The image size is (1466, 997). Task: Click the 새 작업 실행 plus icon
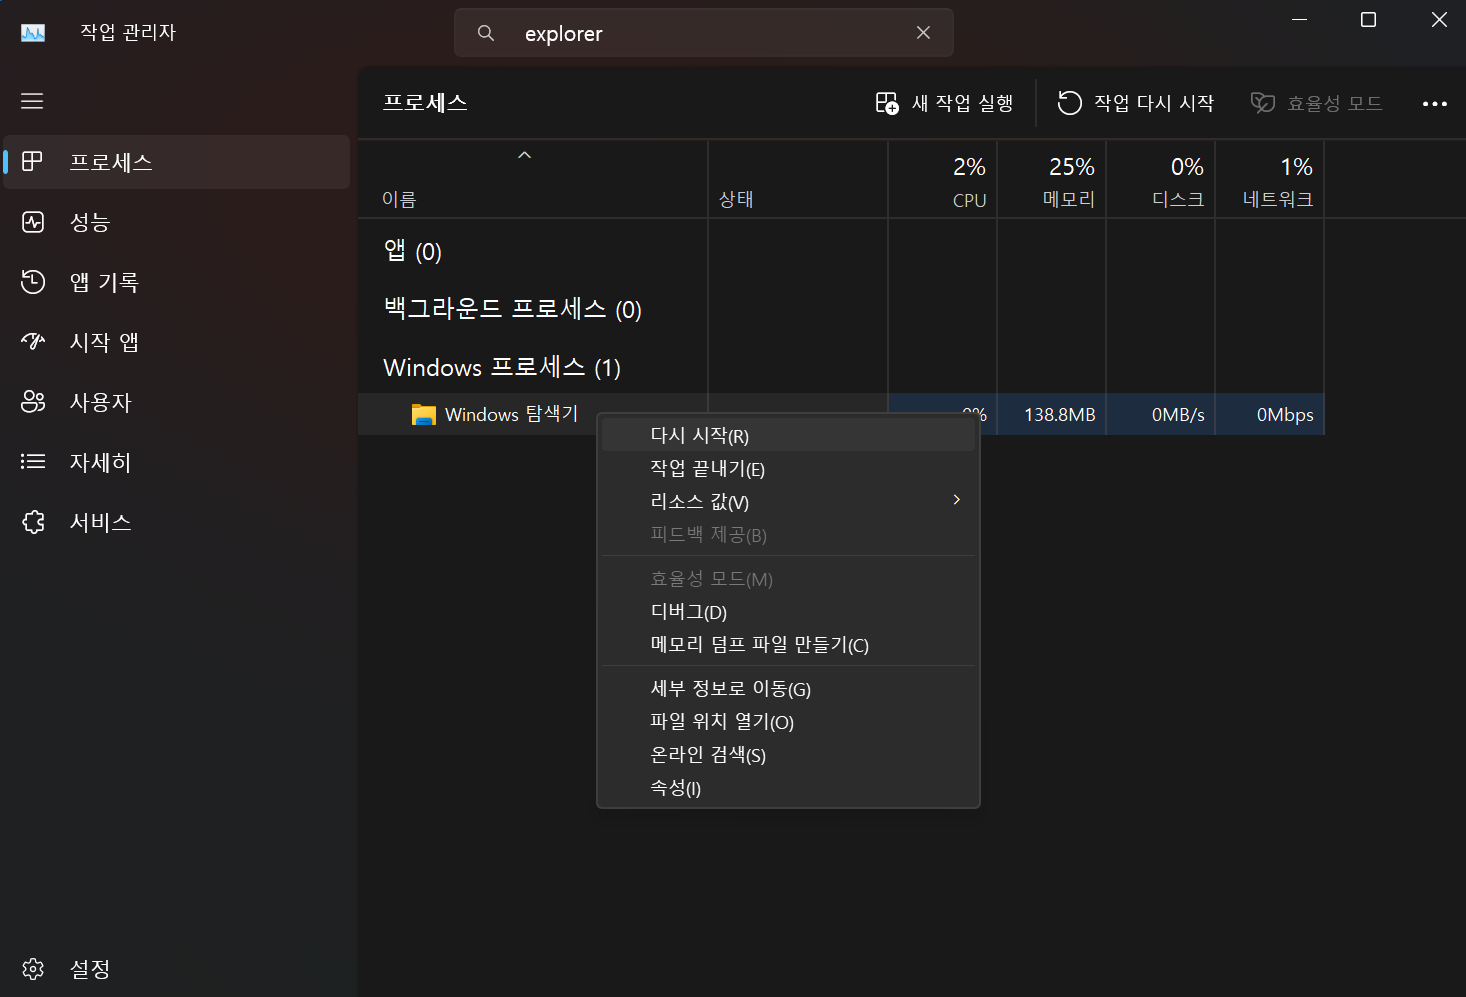[x=887, y=103]
